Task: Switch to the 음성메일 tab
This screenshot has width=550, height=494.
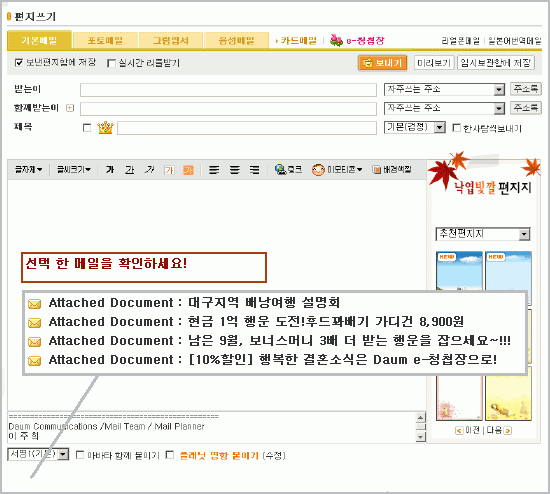Action: click(x=236, y=40)
